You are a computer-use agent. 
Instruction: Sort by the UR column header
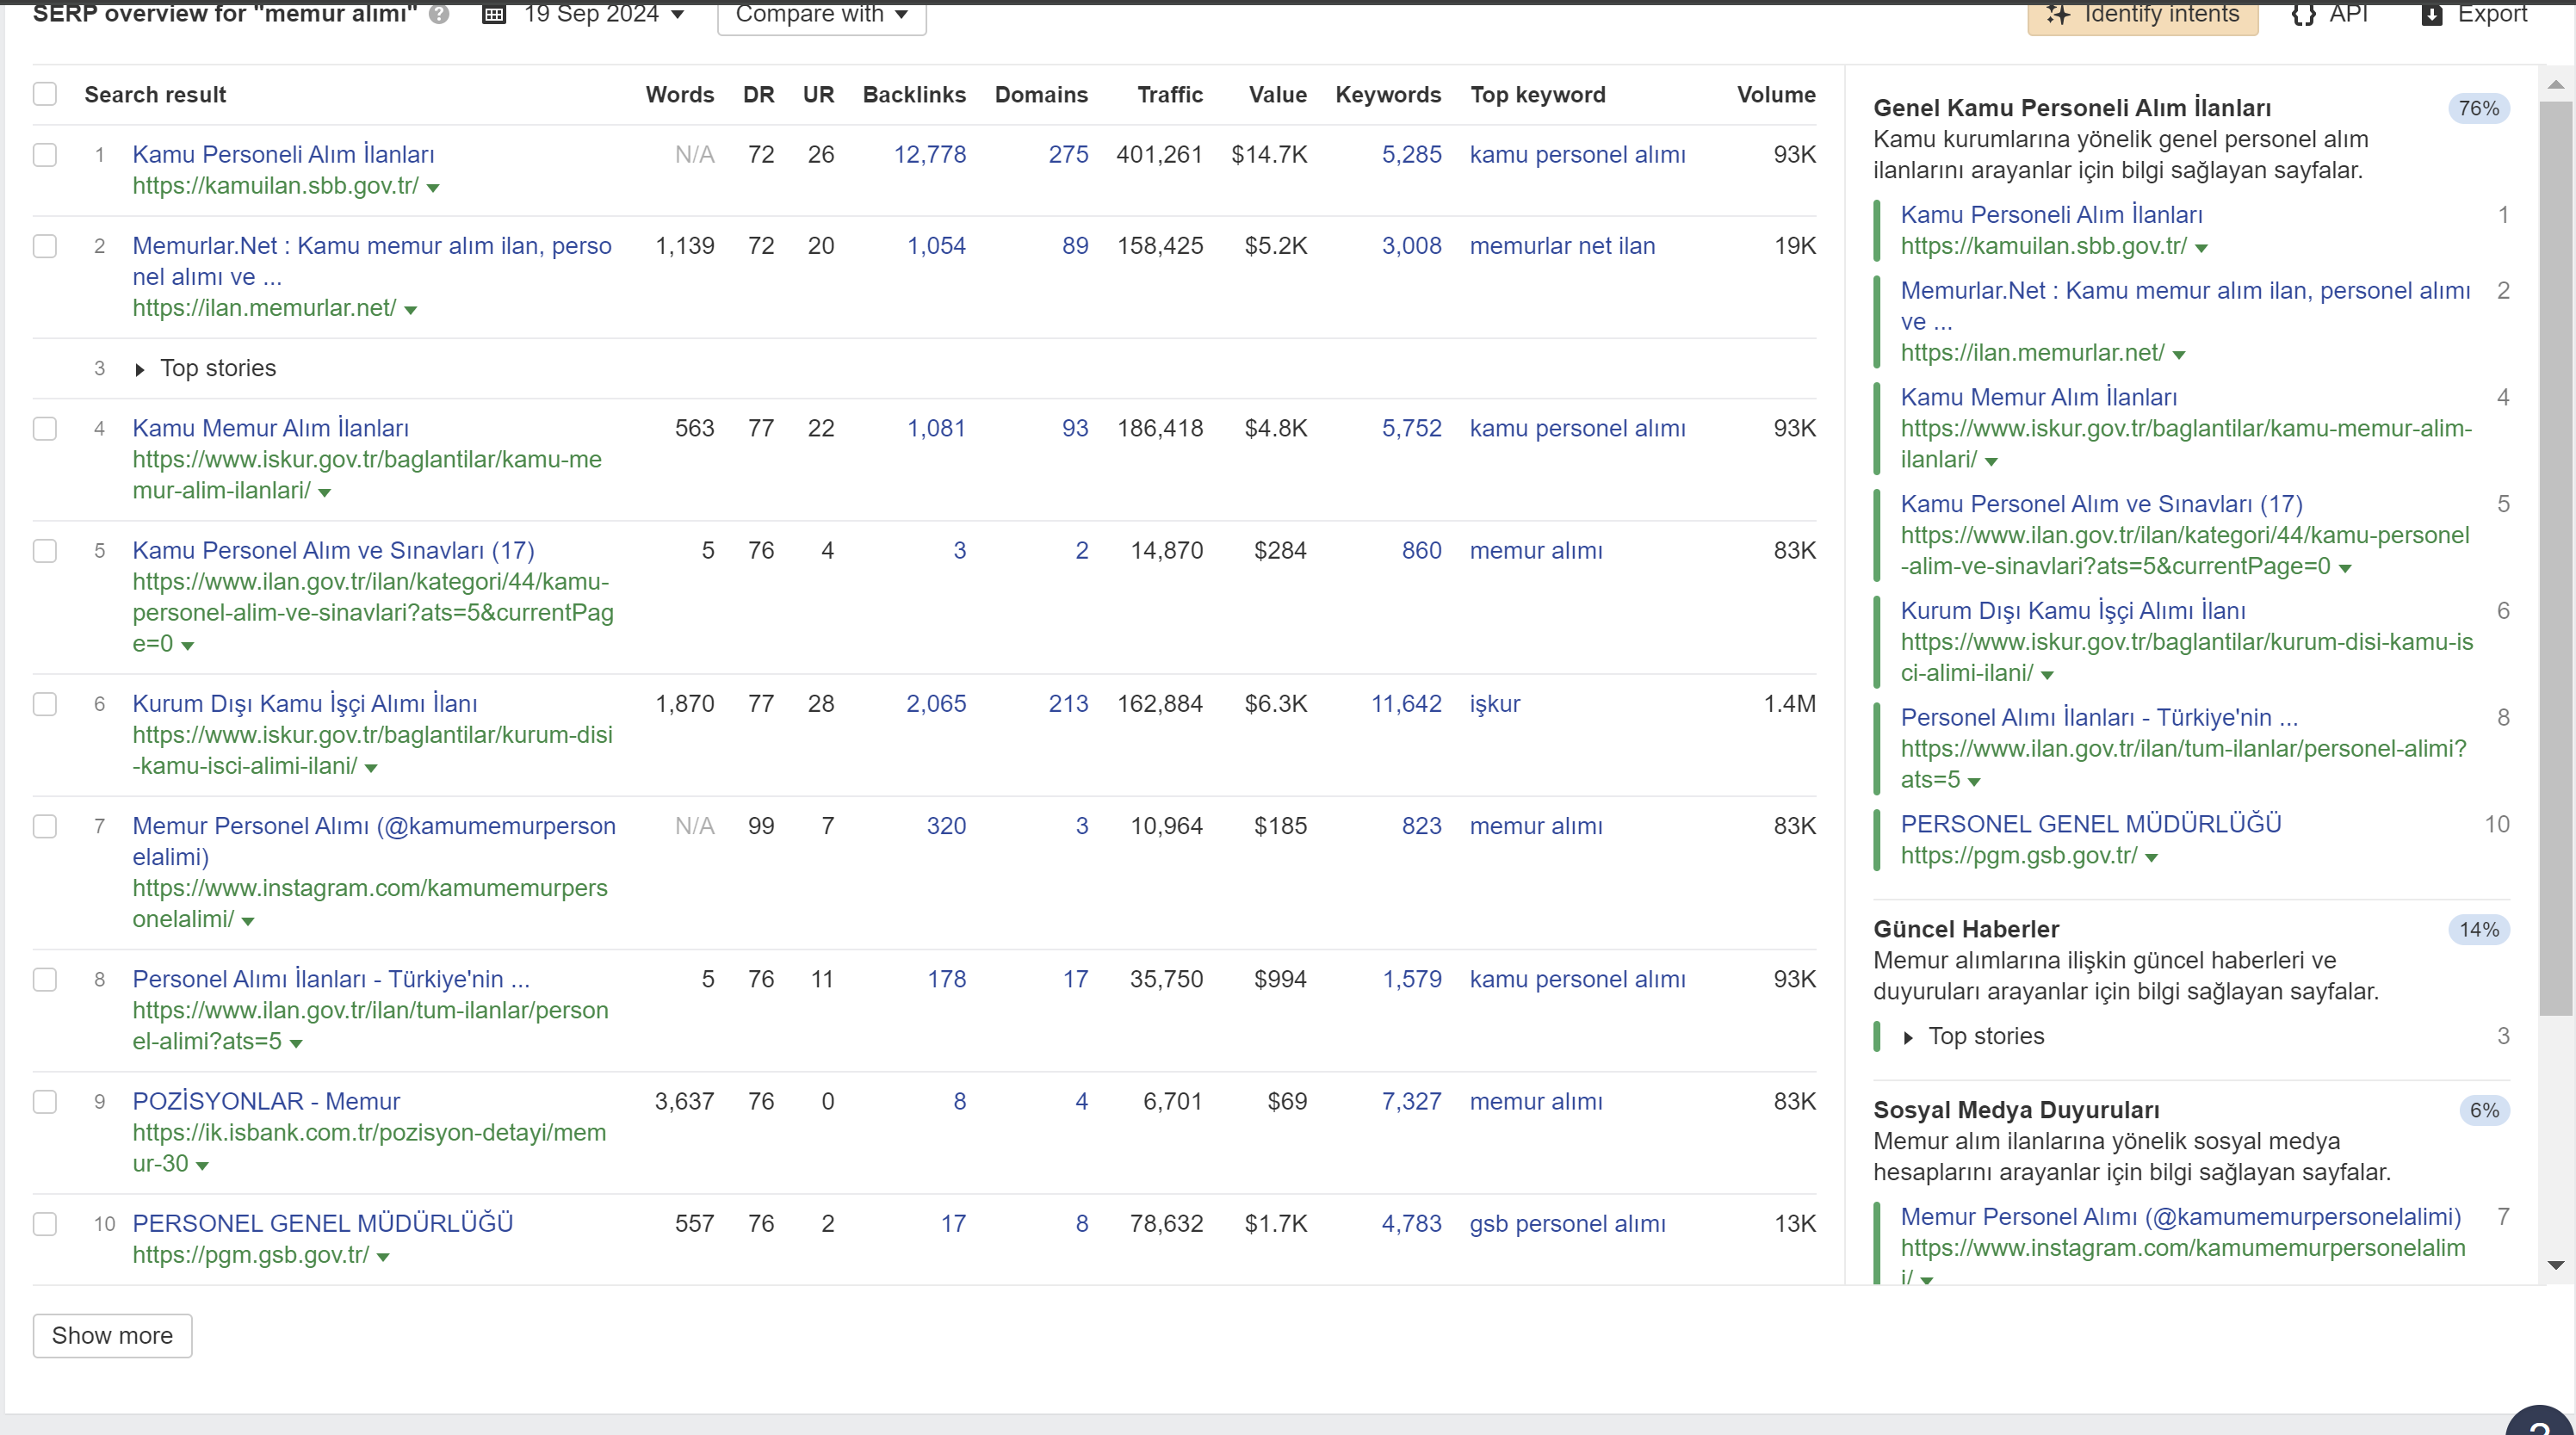818,94
